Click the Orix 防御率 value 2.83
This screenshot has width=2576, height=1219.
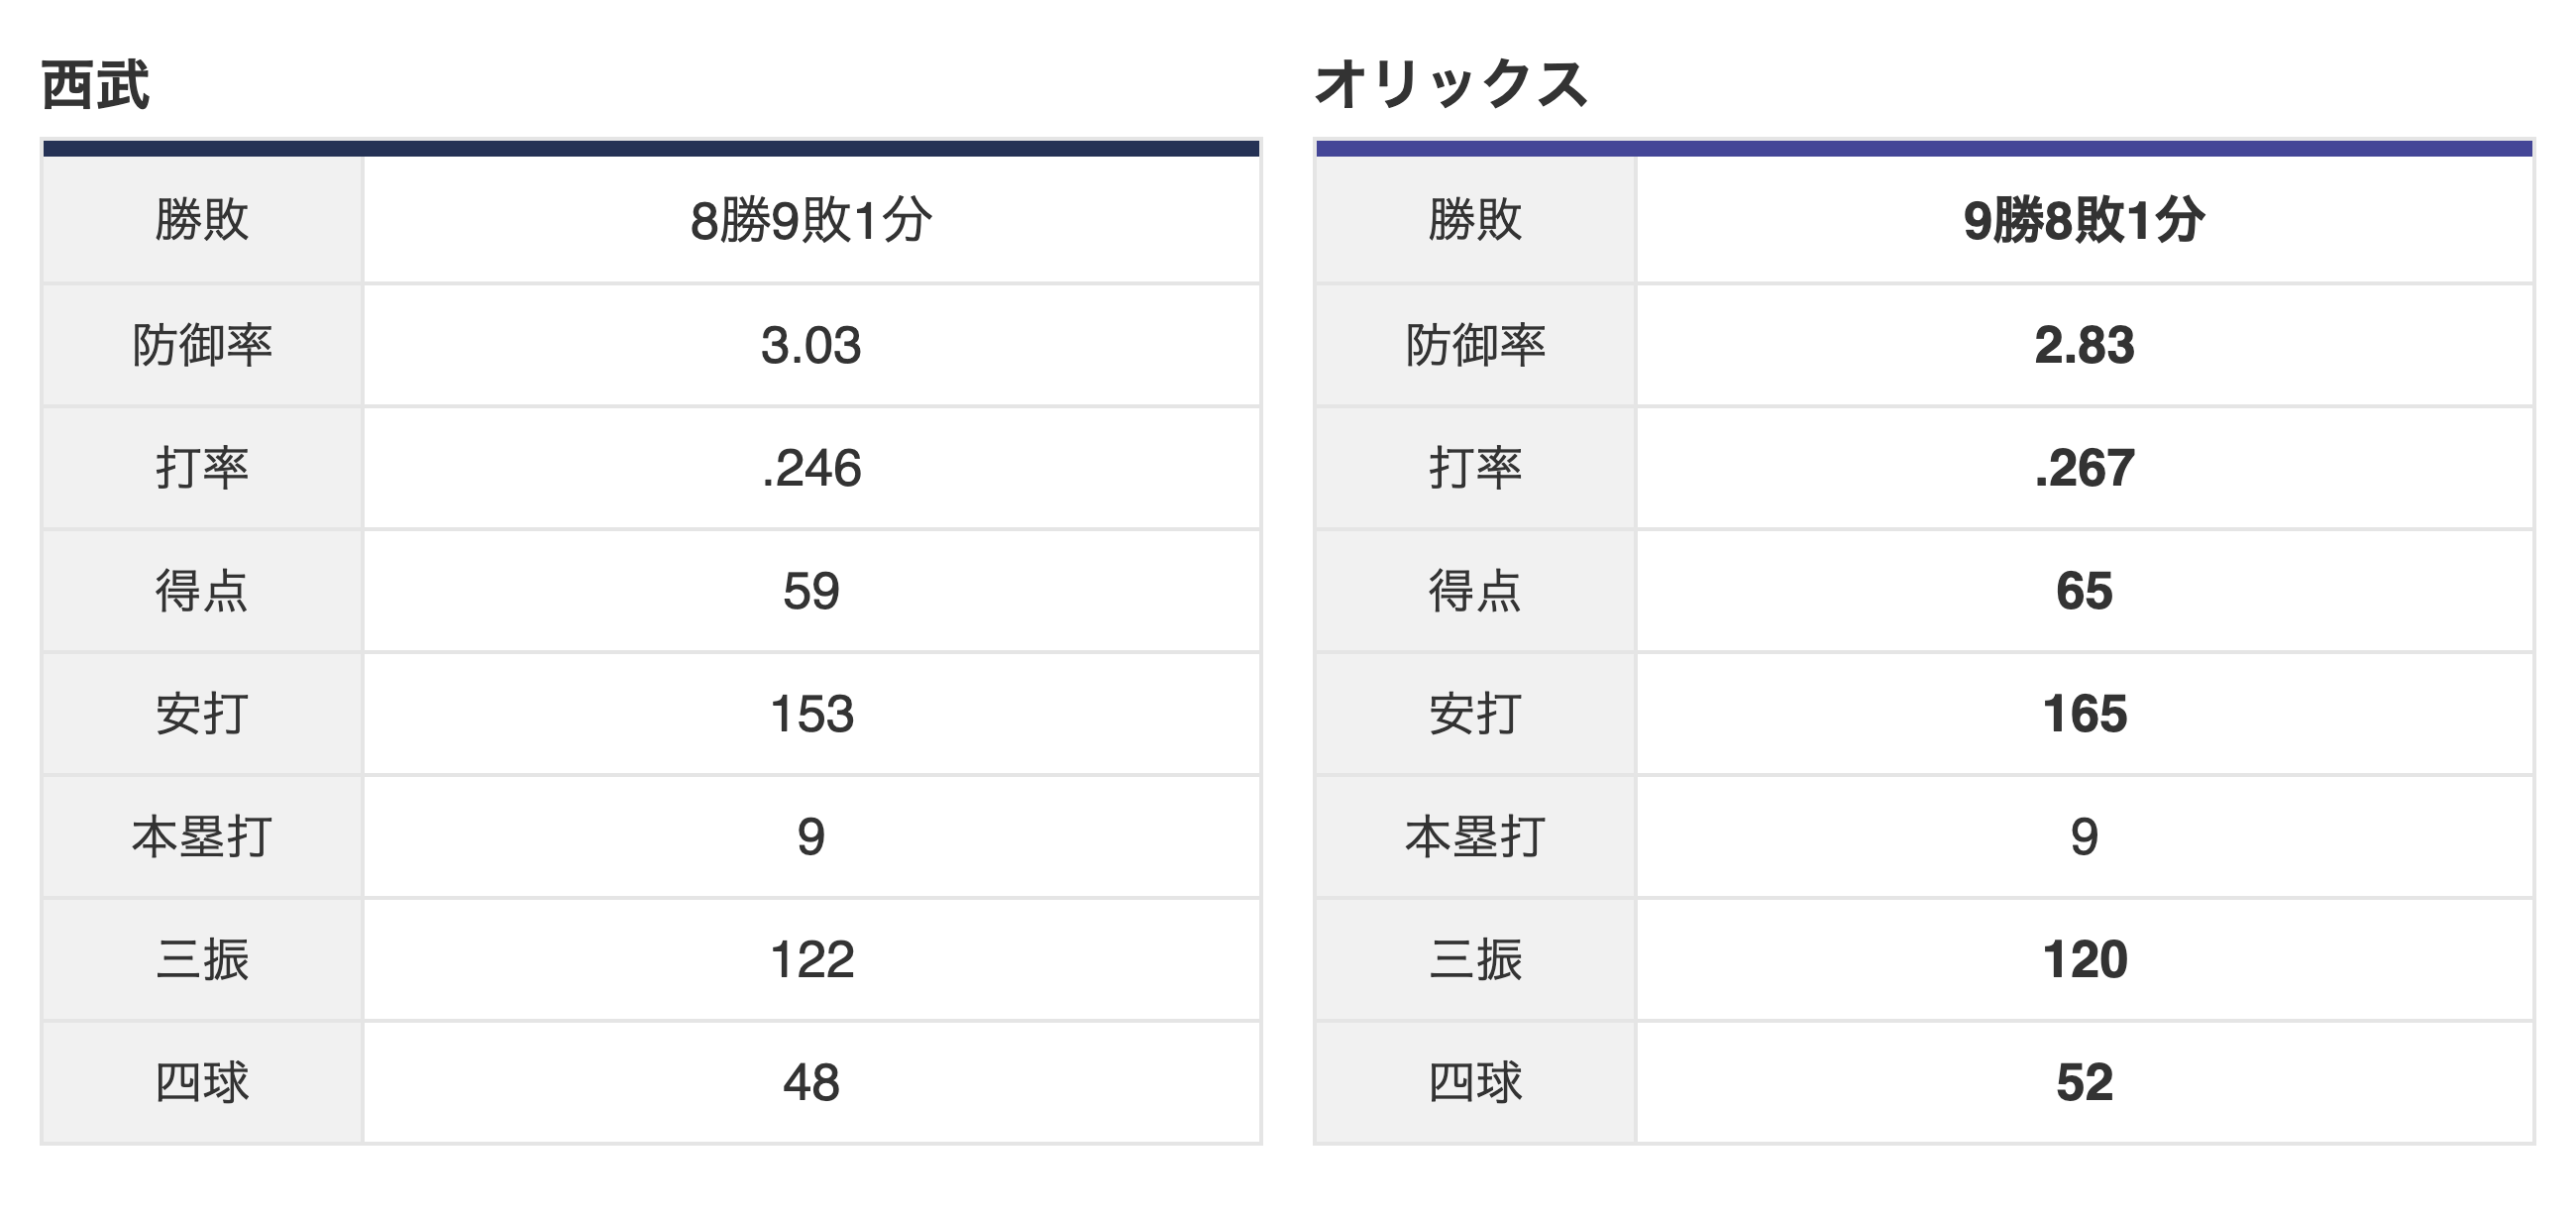tap(2084, 345)
